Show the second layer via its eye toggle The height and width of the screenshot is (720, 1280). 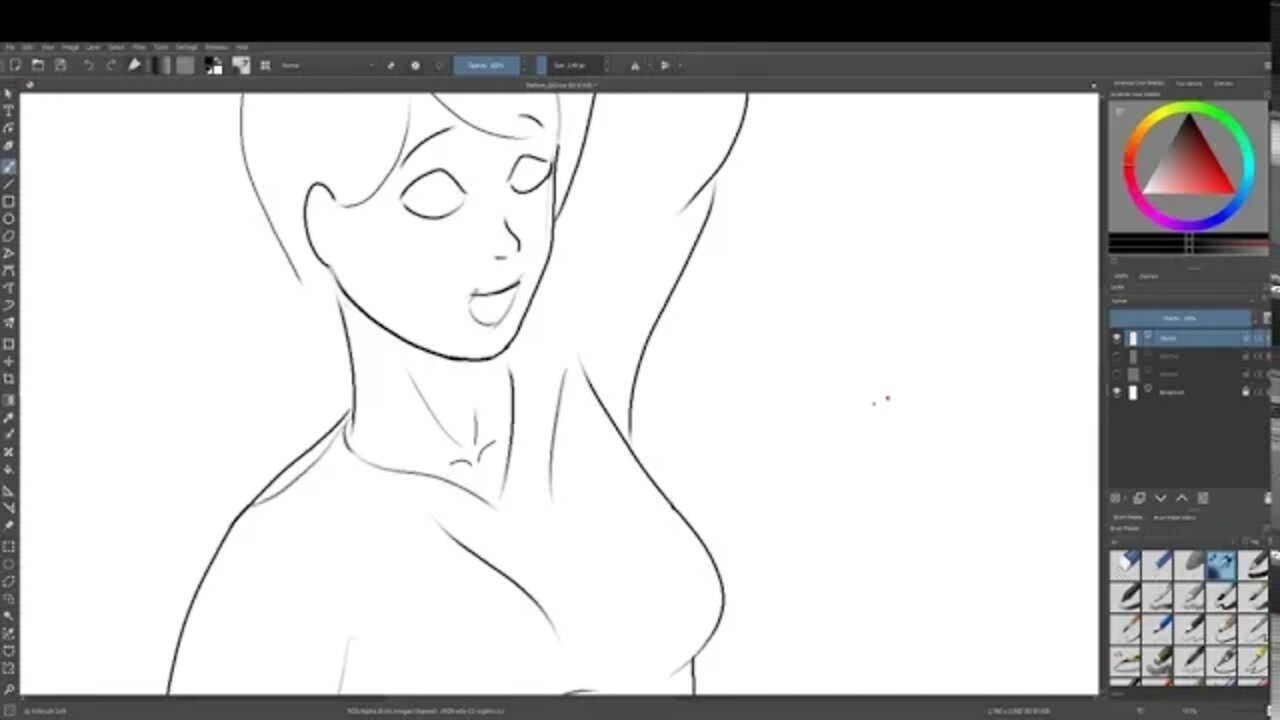click(1117, 356)
